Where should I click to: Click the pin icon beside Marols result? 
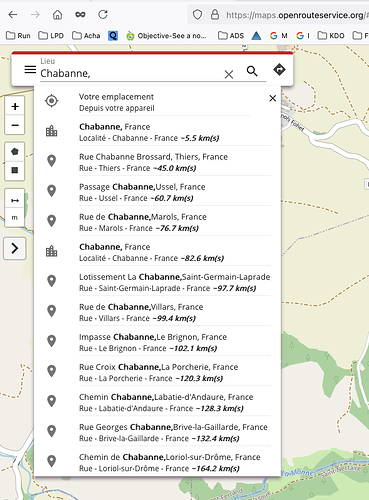52,221
